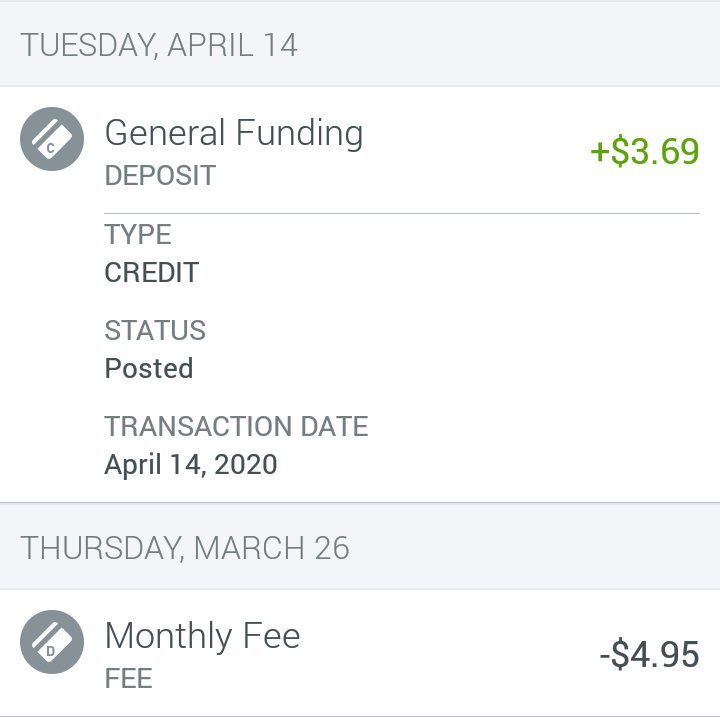This screenshot has height=717, width=720.
Task: Expand the Monthly Fee transaction title
Action: click(202, 636)
